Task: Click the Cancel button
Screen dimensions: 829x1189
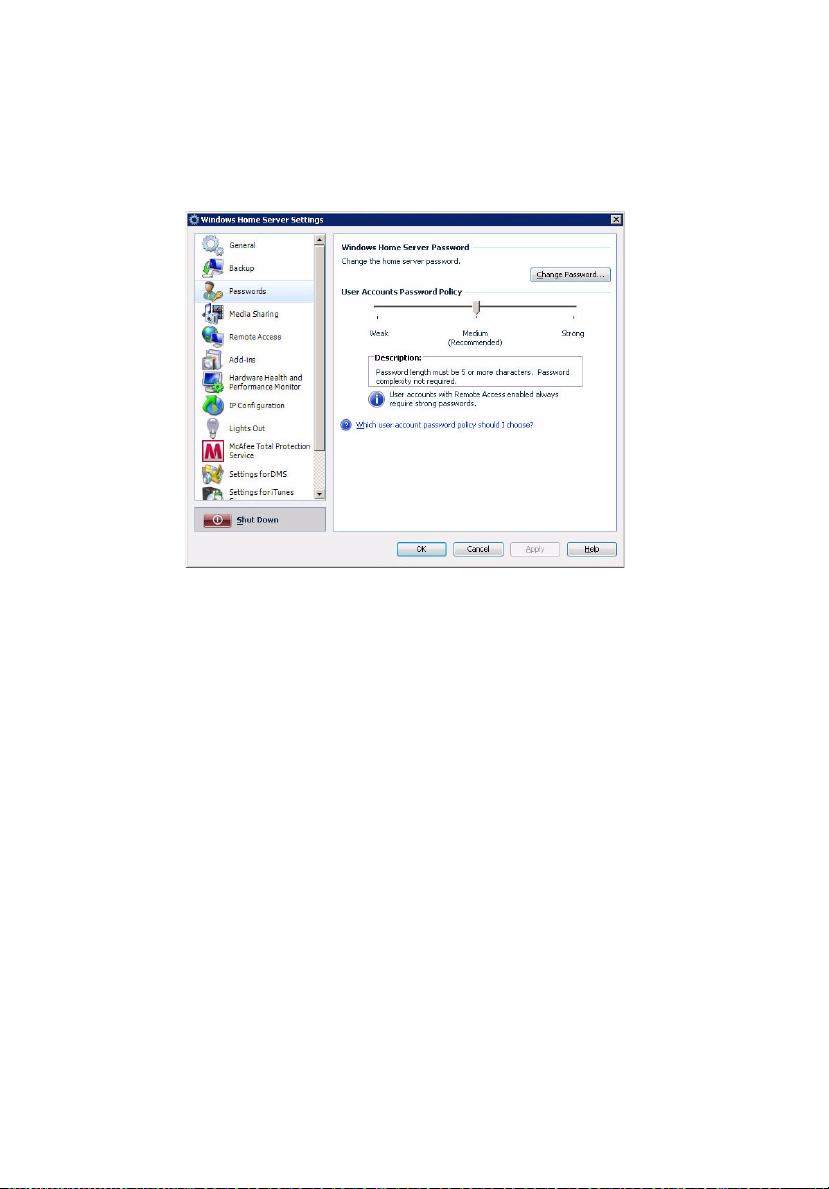Action: point(478,549)
